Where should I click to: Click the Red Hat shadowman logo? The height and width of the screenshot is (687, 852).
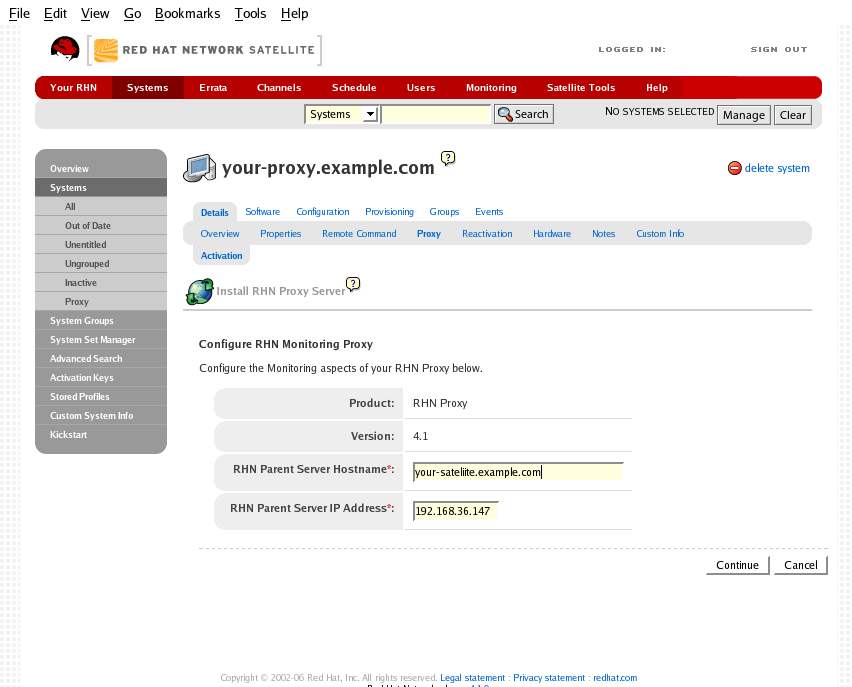click(x=65, y=48)
